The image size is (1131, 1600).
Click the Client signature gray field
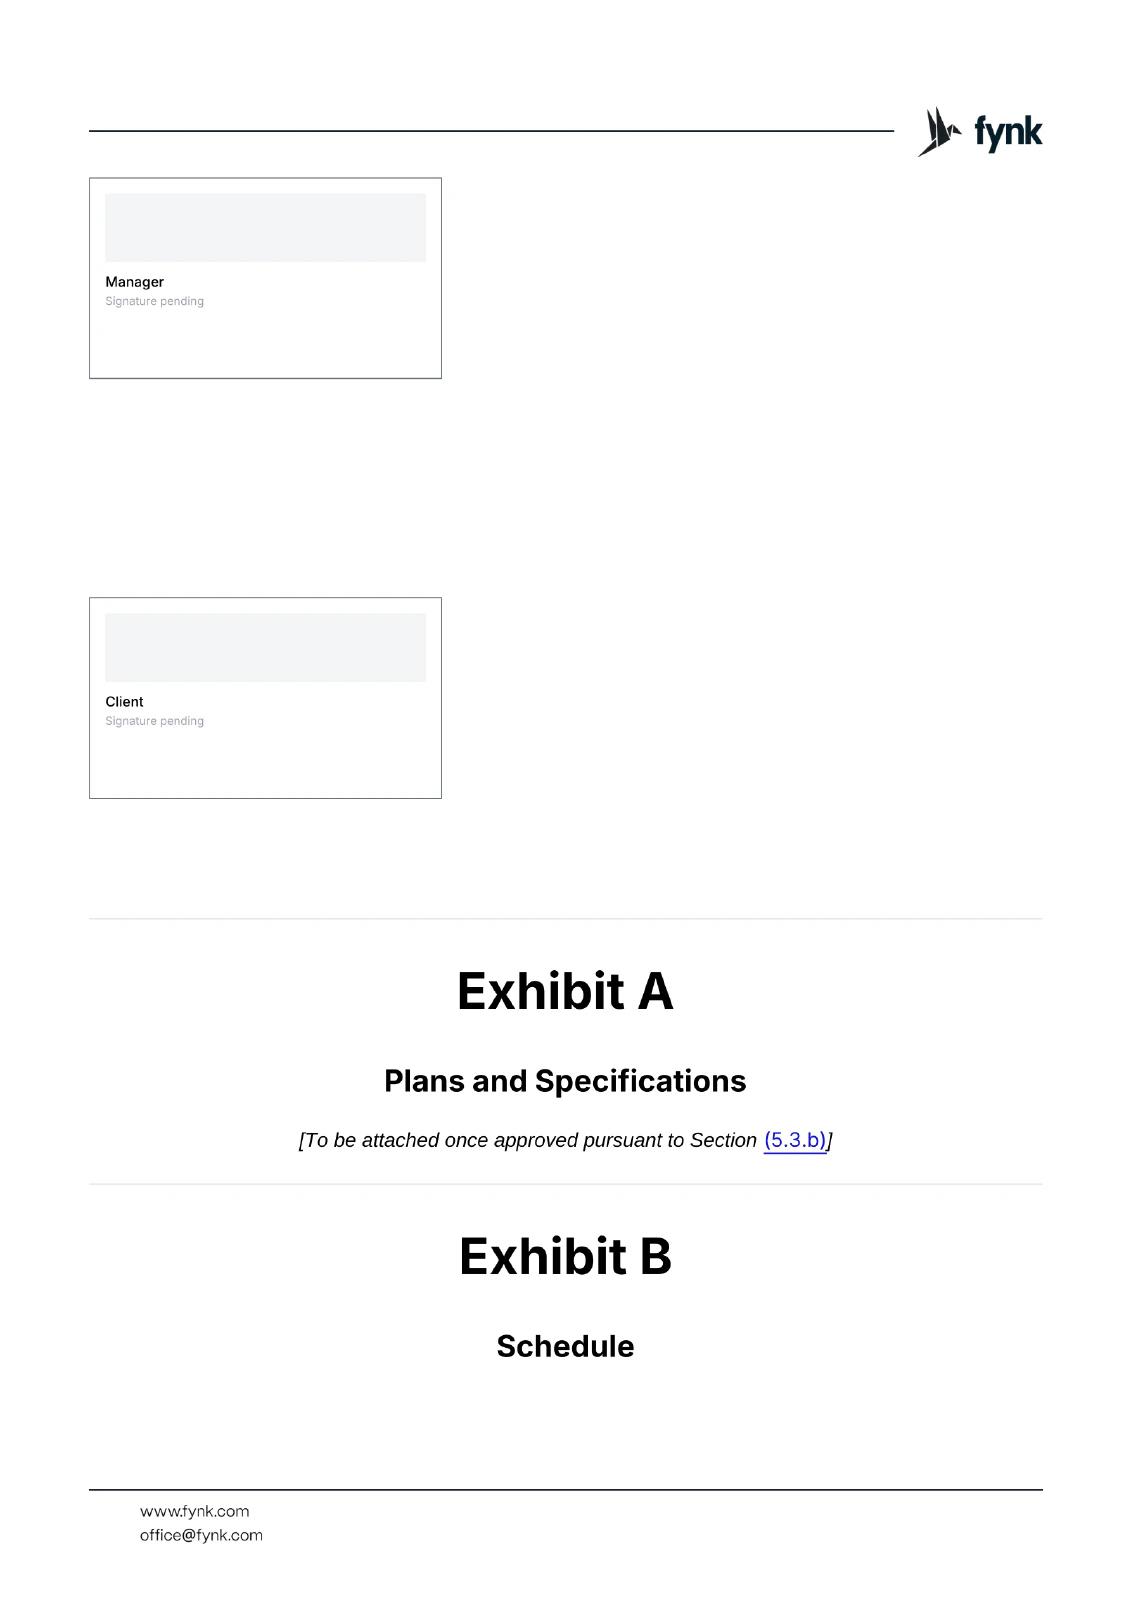[x=265, y=648]
